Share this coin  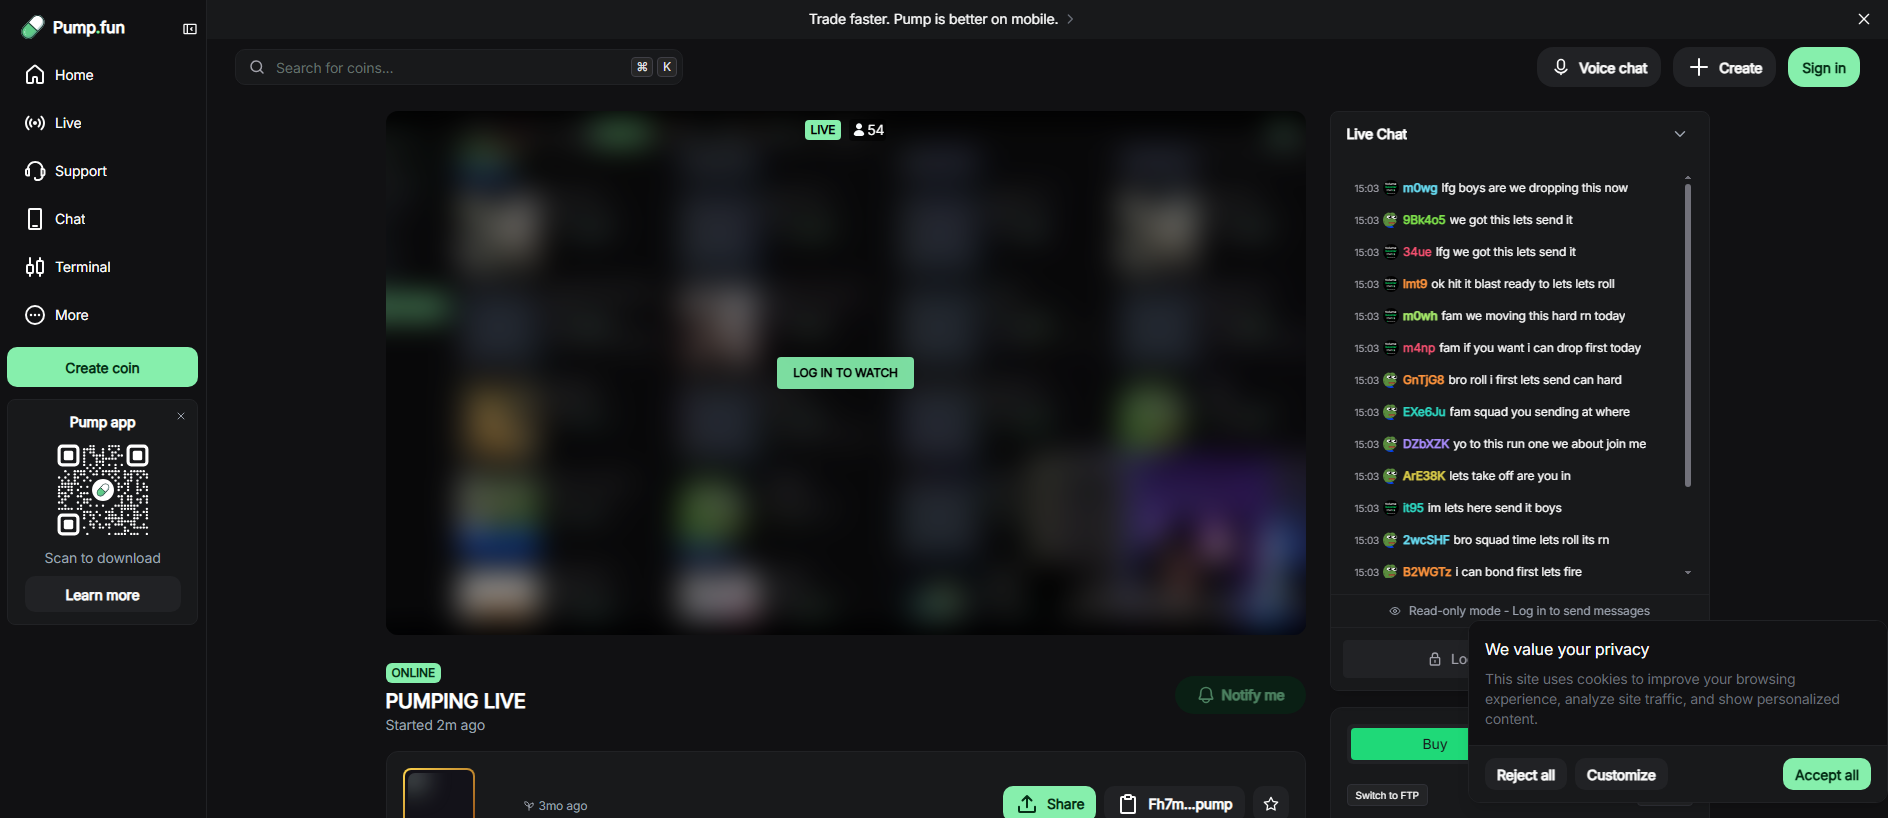coord(1050,804)
